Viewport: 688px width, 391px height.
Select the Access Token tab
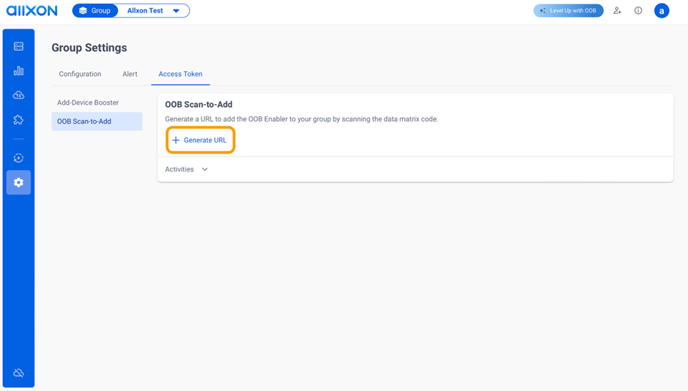click(x=180, y=74)
